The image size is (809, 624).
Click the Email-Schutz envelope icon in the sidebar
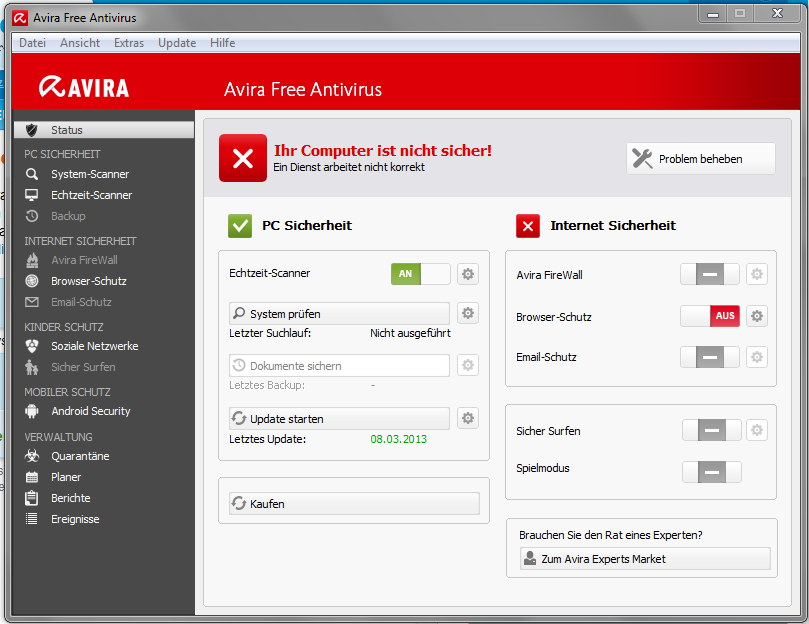click(x=31, y=302)
